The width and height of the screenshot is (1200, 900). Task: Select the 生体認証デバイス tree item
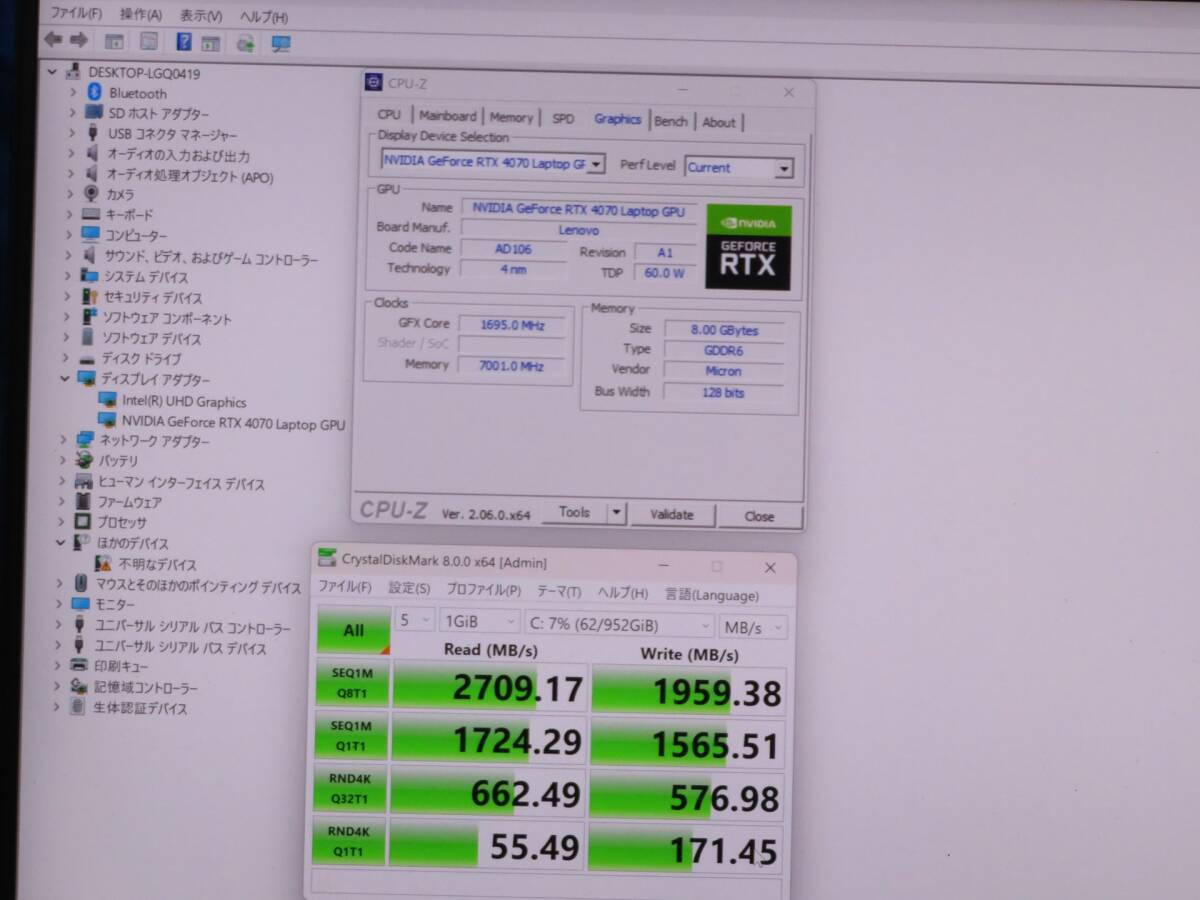(140, 708)
